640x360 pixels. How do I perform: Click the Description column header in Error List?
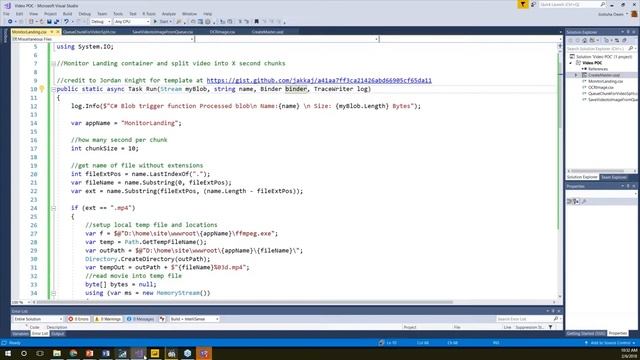[x=57, y=327]
